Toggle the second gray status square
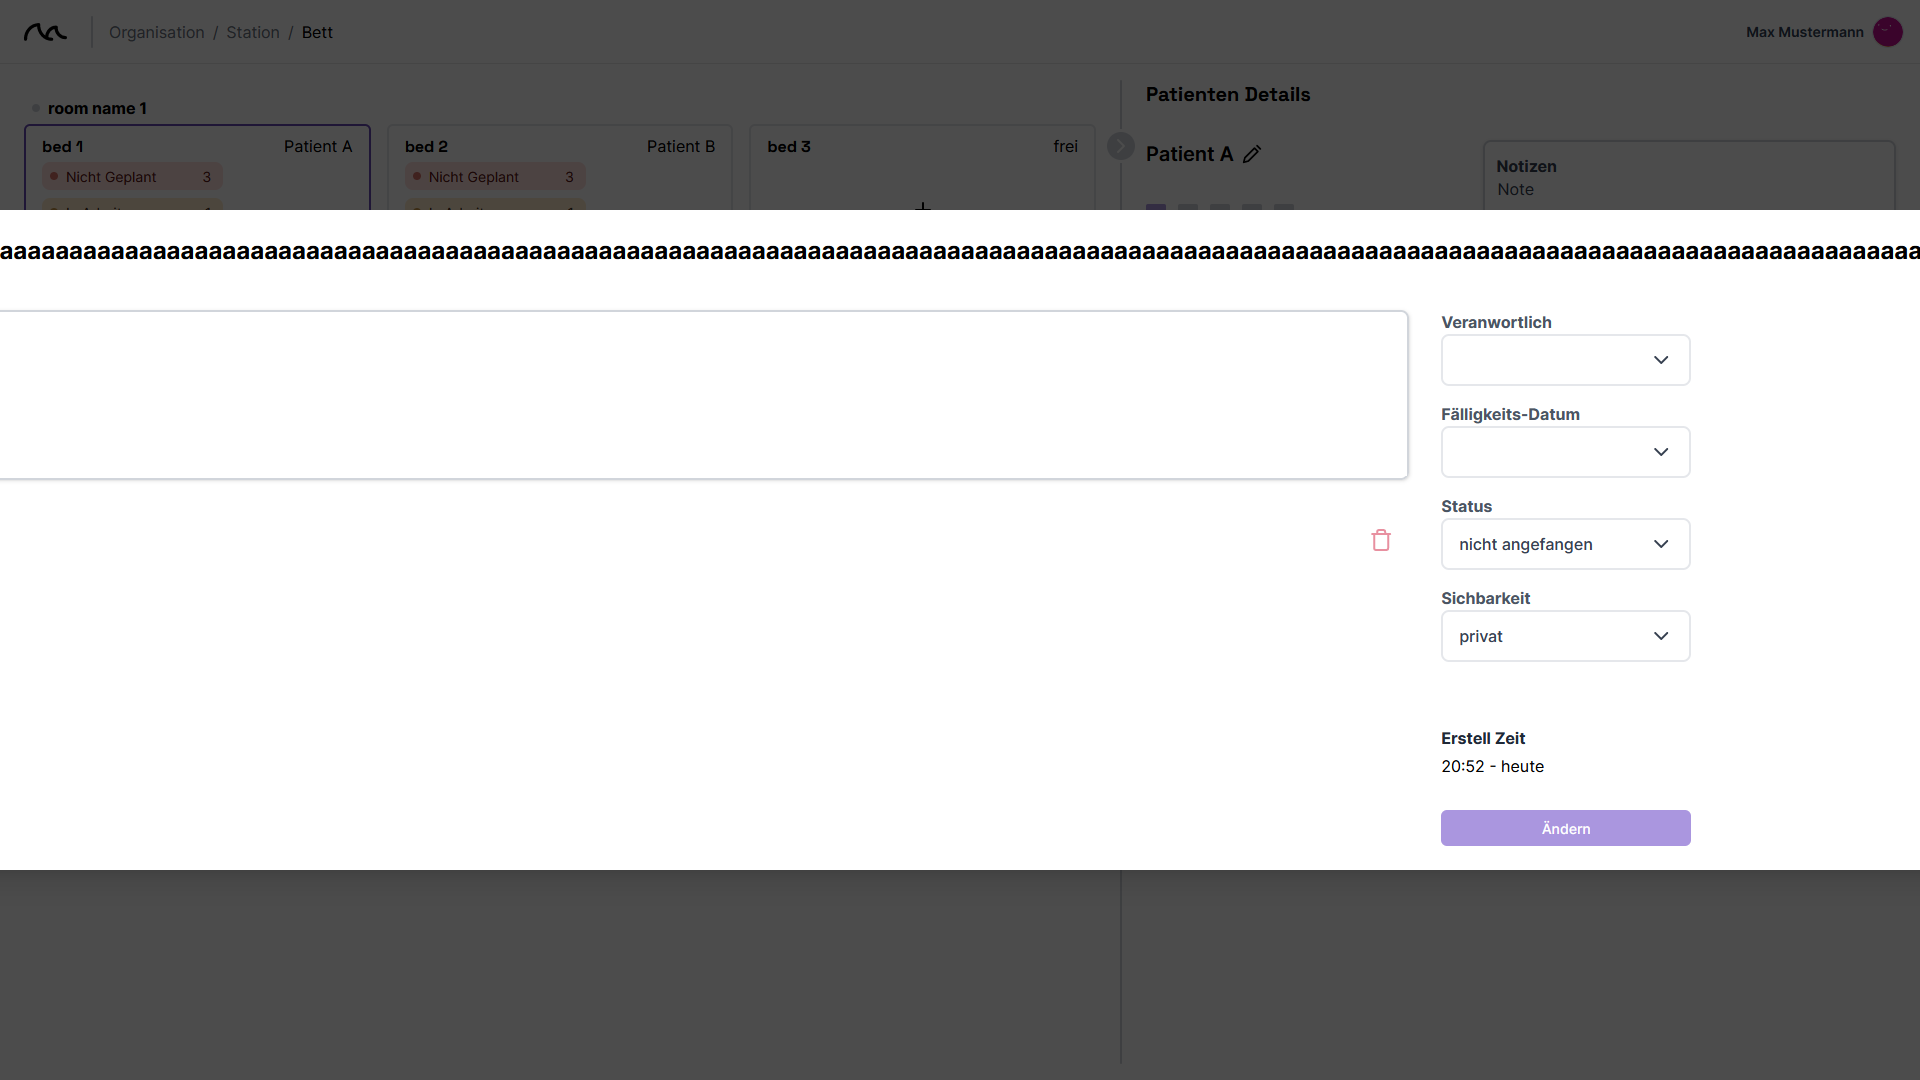1920x1080 pixels. (1188, 207)
